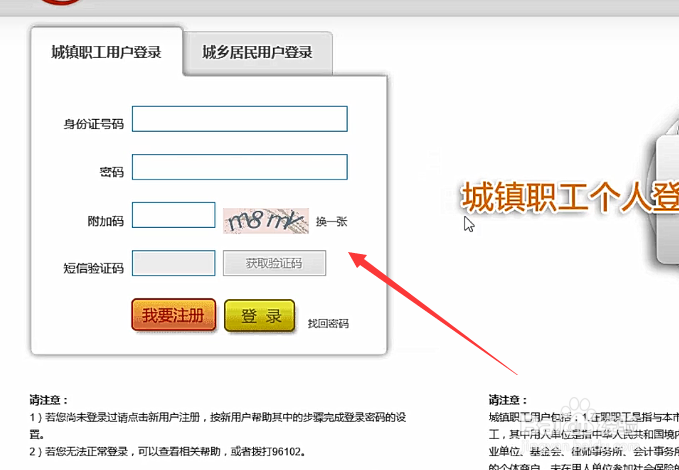Image resolution: width=679 pixels, height=470 pixels.
Task: Click the 附加码 label text
Action: tap(106, 221)
